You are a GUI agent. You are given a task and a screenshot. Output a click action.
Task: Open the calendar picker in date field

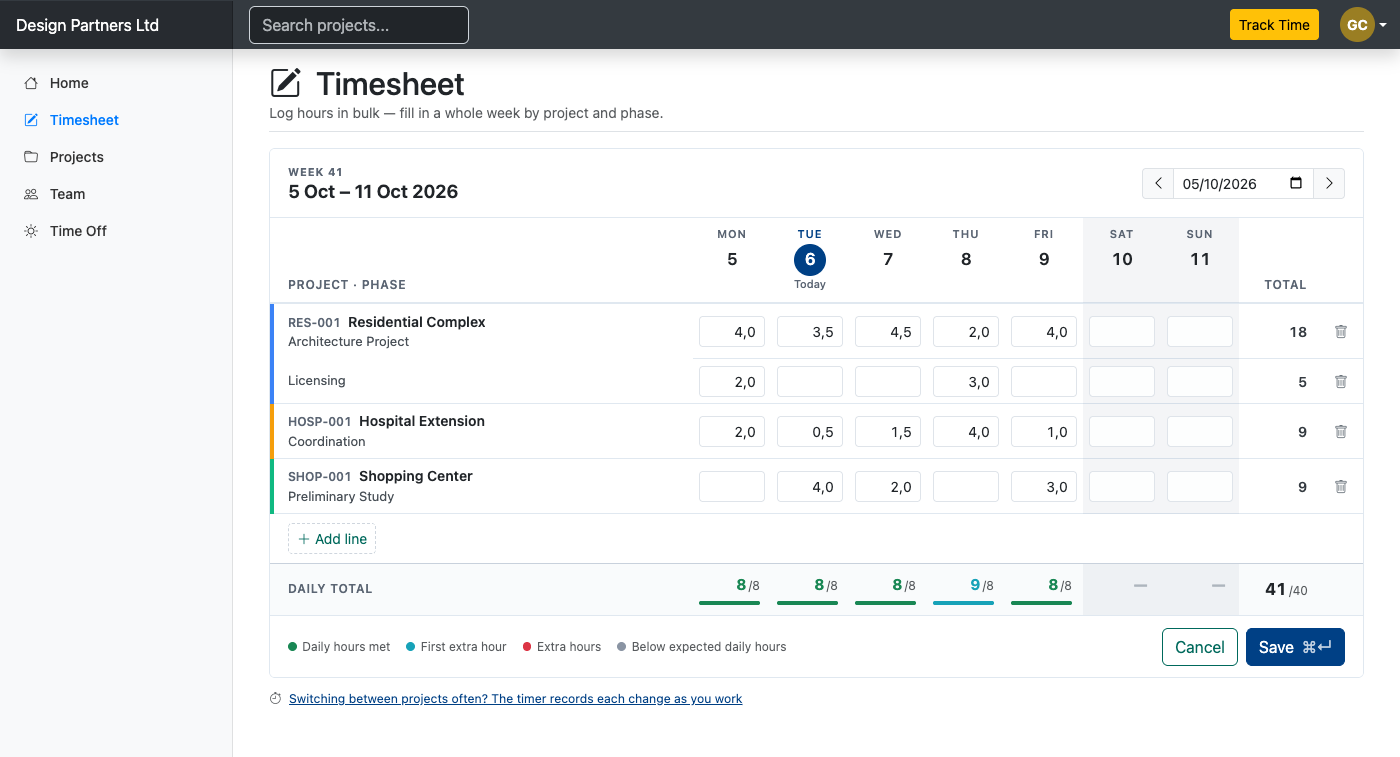(x=1296, y=184)
